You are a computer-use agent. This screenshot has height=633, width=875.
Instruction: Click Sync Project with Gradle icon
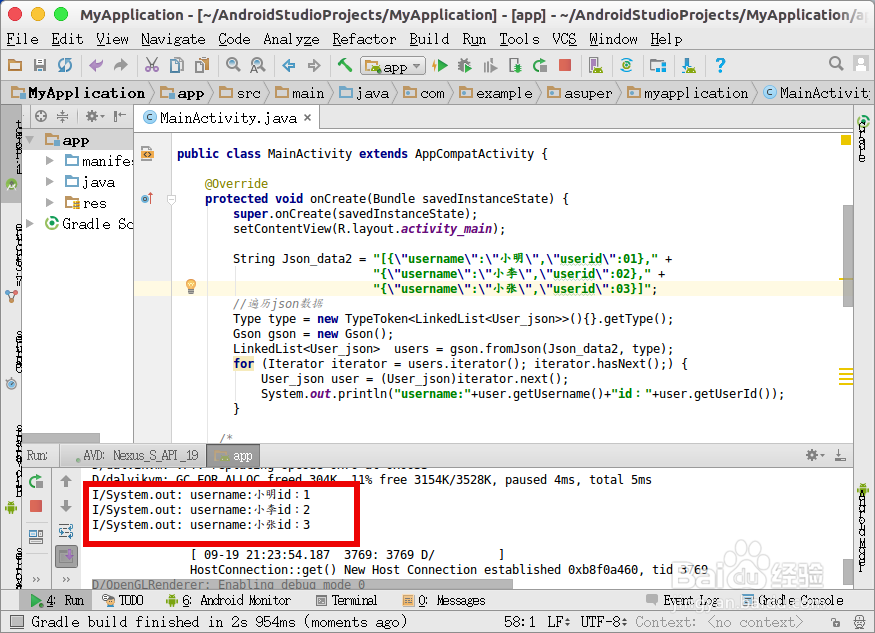click(626, 65)
